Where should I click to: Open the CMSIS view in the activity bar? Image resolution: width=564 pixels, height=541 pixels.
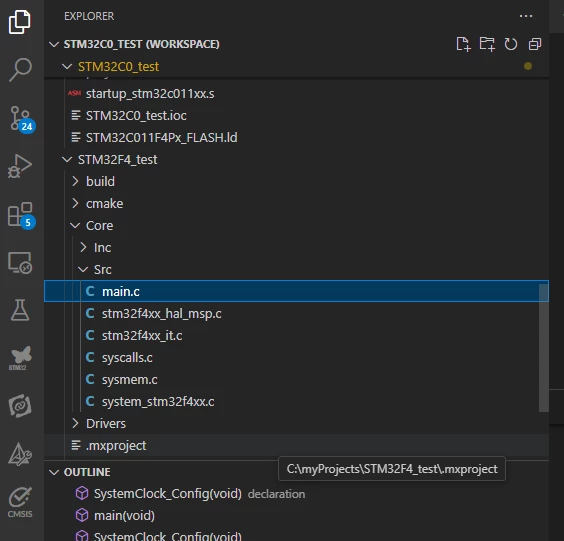click(20, 502)
